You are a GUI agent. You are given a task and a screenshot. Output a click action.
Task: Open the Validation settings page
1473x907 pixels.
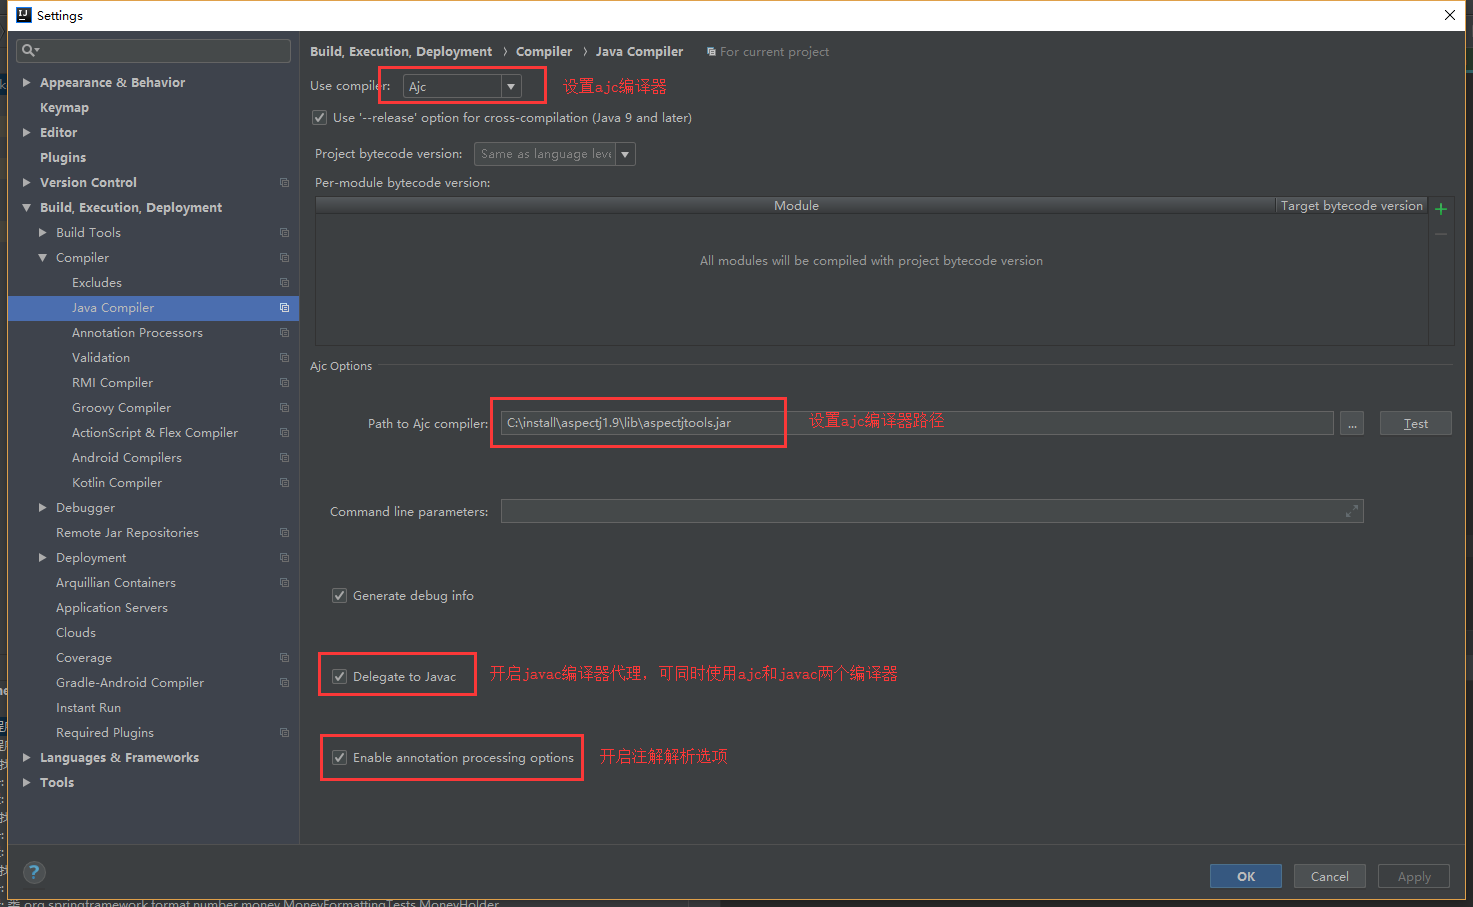(101, 358)
